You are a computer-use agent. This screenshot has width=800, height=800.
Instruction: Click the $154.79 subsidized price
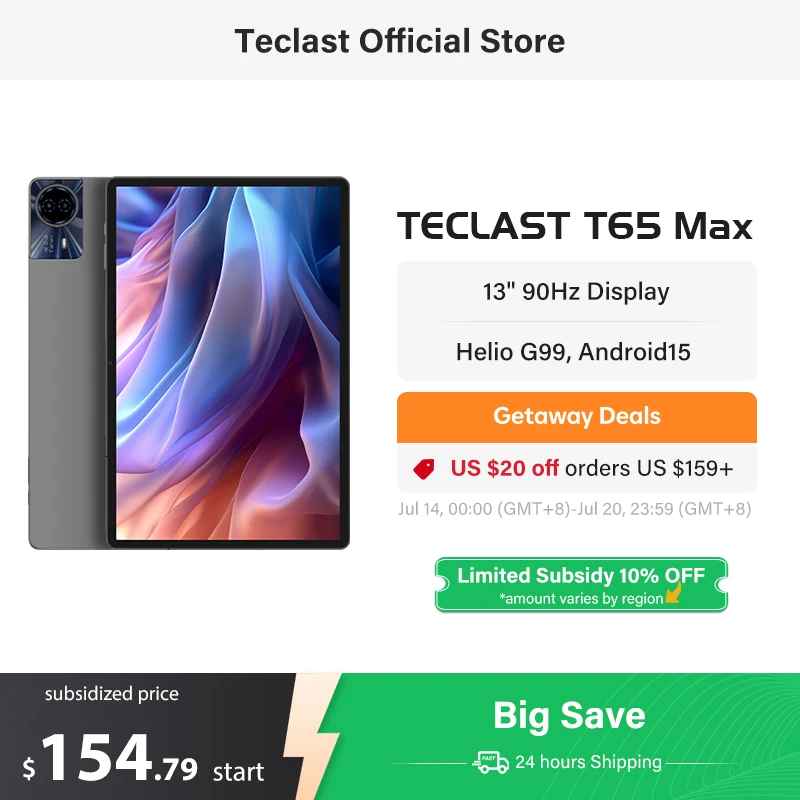(x=110, y=758)
